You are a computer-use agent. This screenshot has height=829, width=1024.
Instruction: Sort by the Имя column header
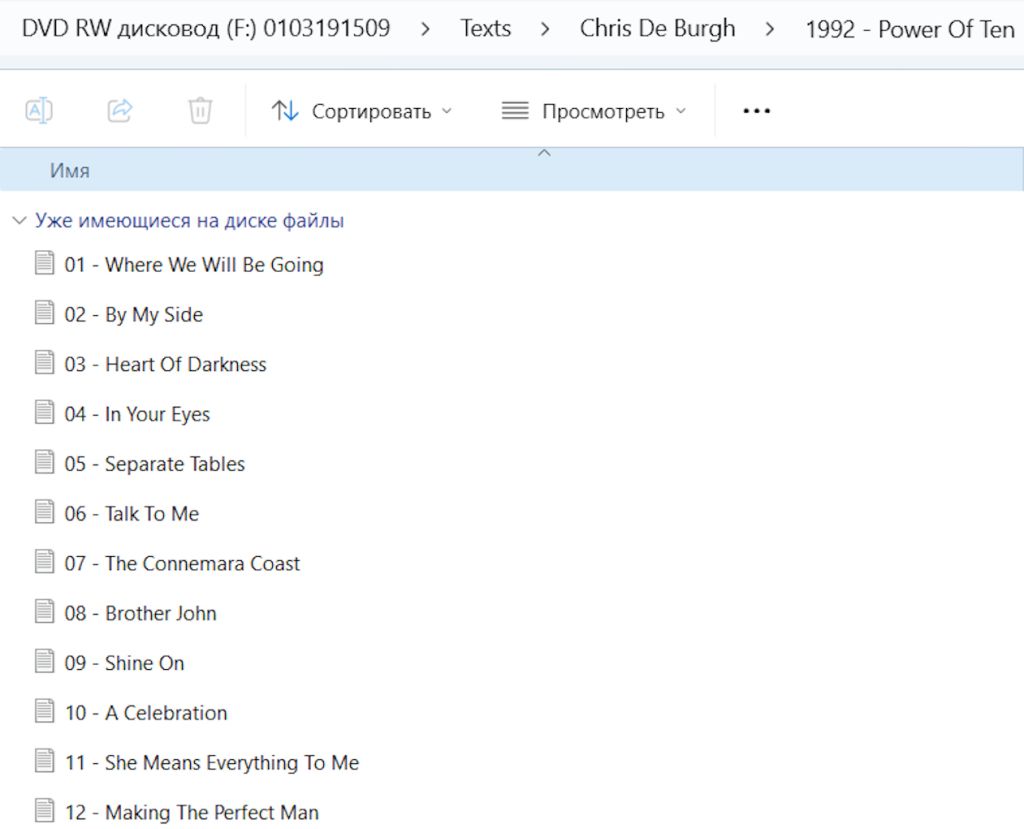point(70,171)
